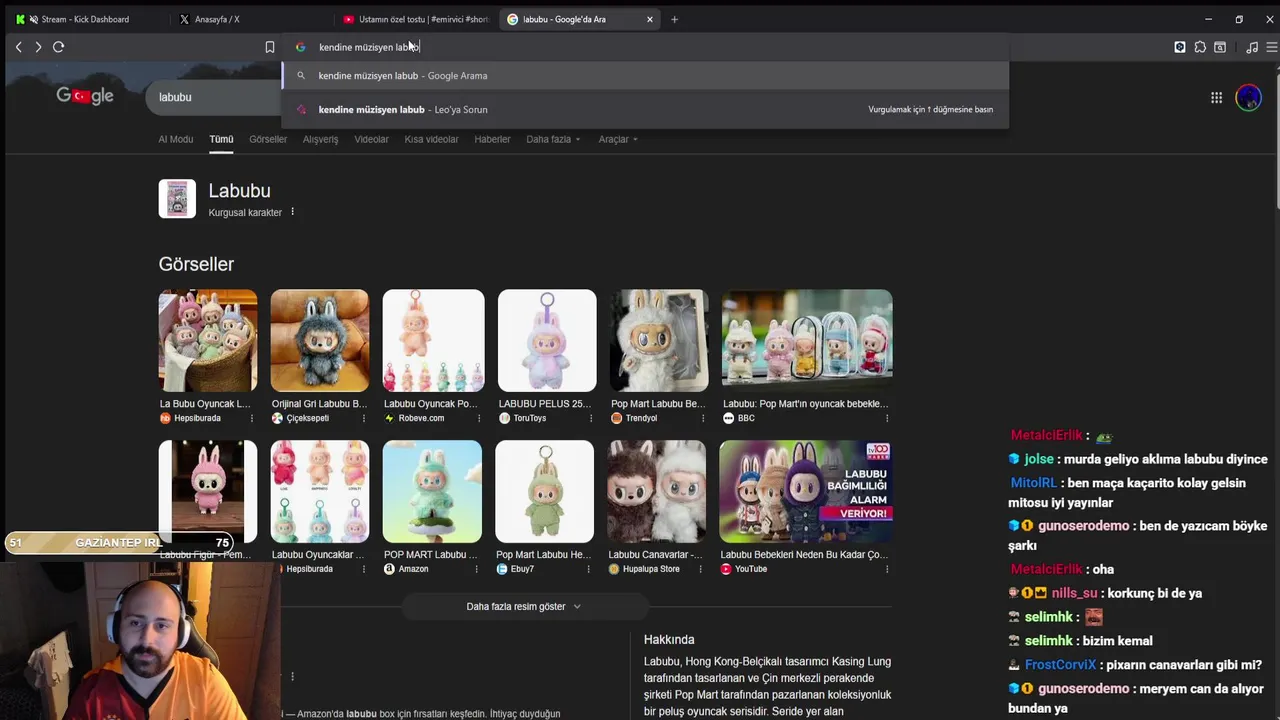The image size is (1280, 720).
Task: Open chat user MitoIRL's name
Action: click(1033, 483)
